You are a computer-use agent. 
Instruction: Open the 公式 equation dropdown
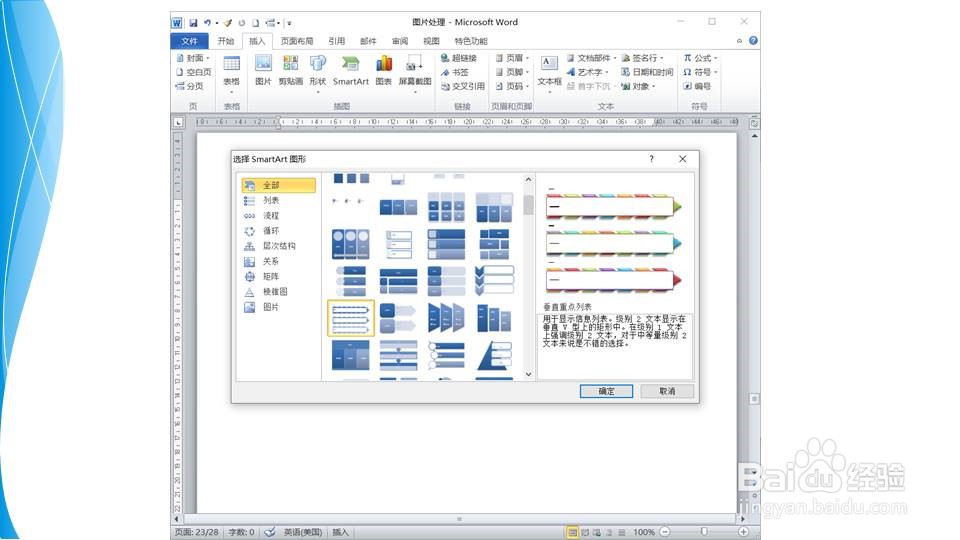coord(700,58)
